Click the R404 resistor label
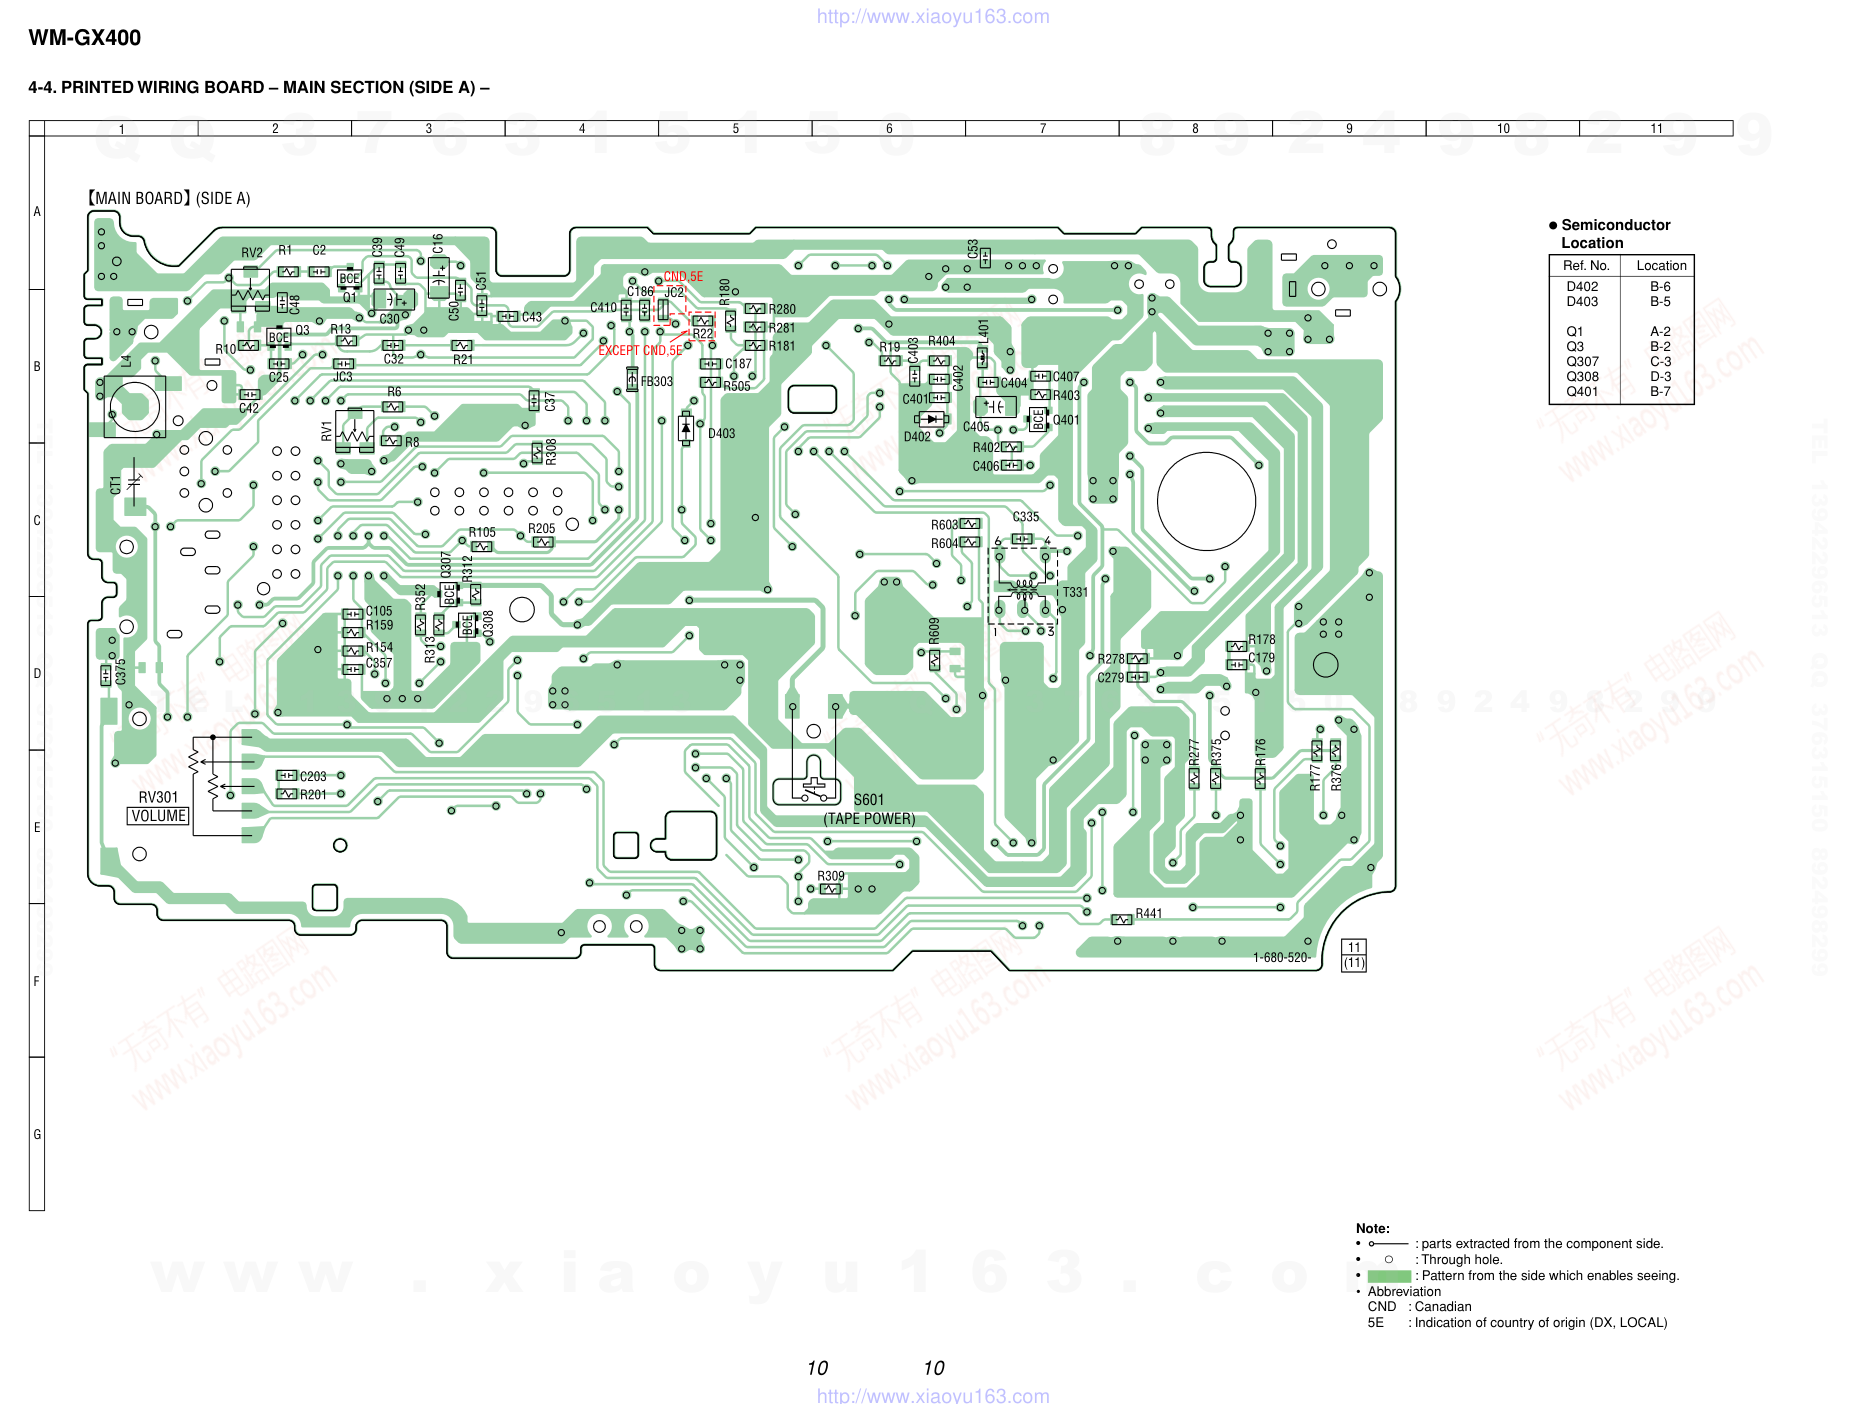Viewport: 1867px width, 1404px height. [942, 341]
